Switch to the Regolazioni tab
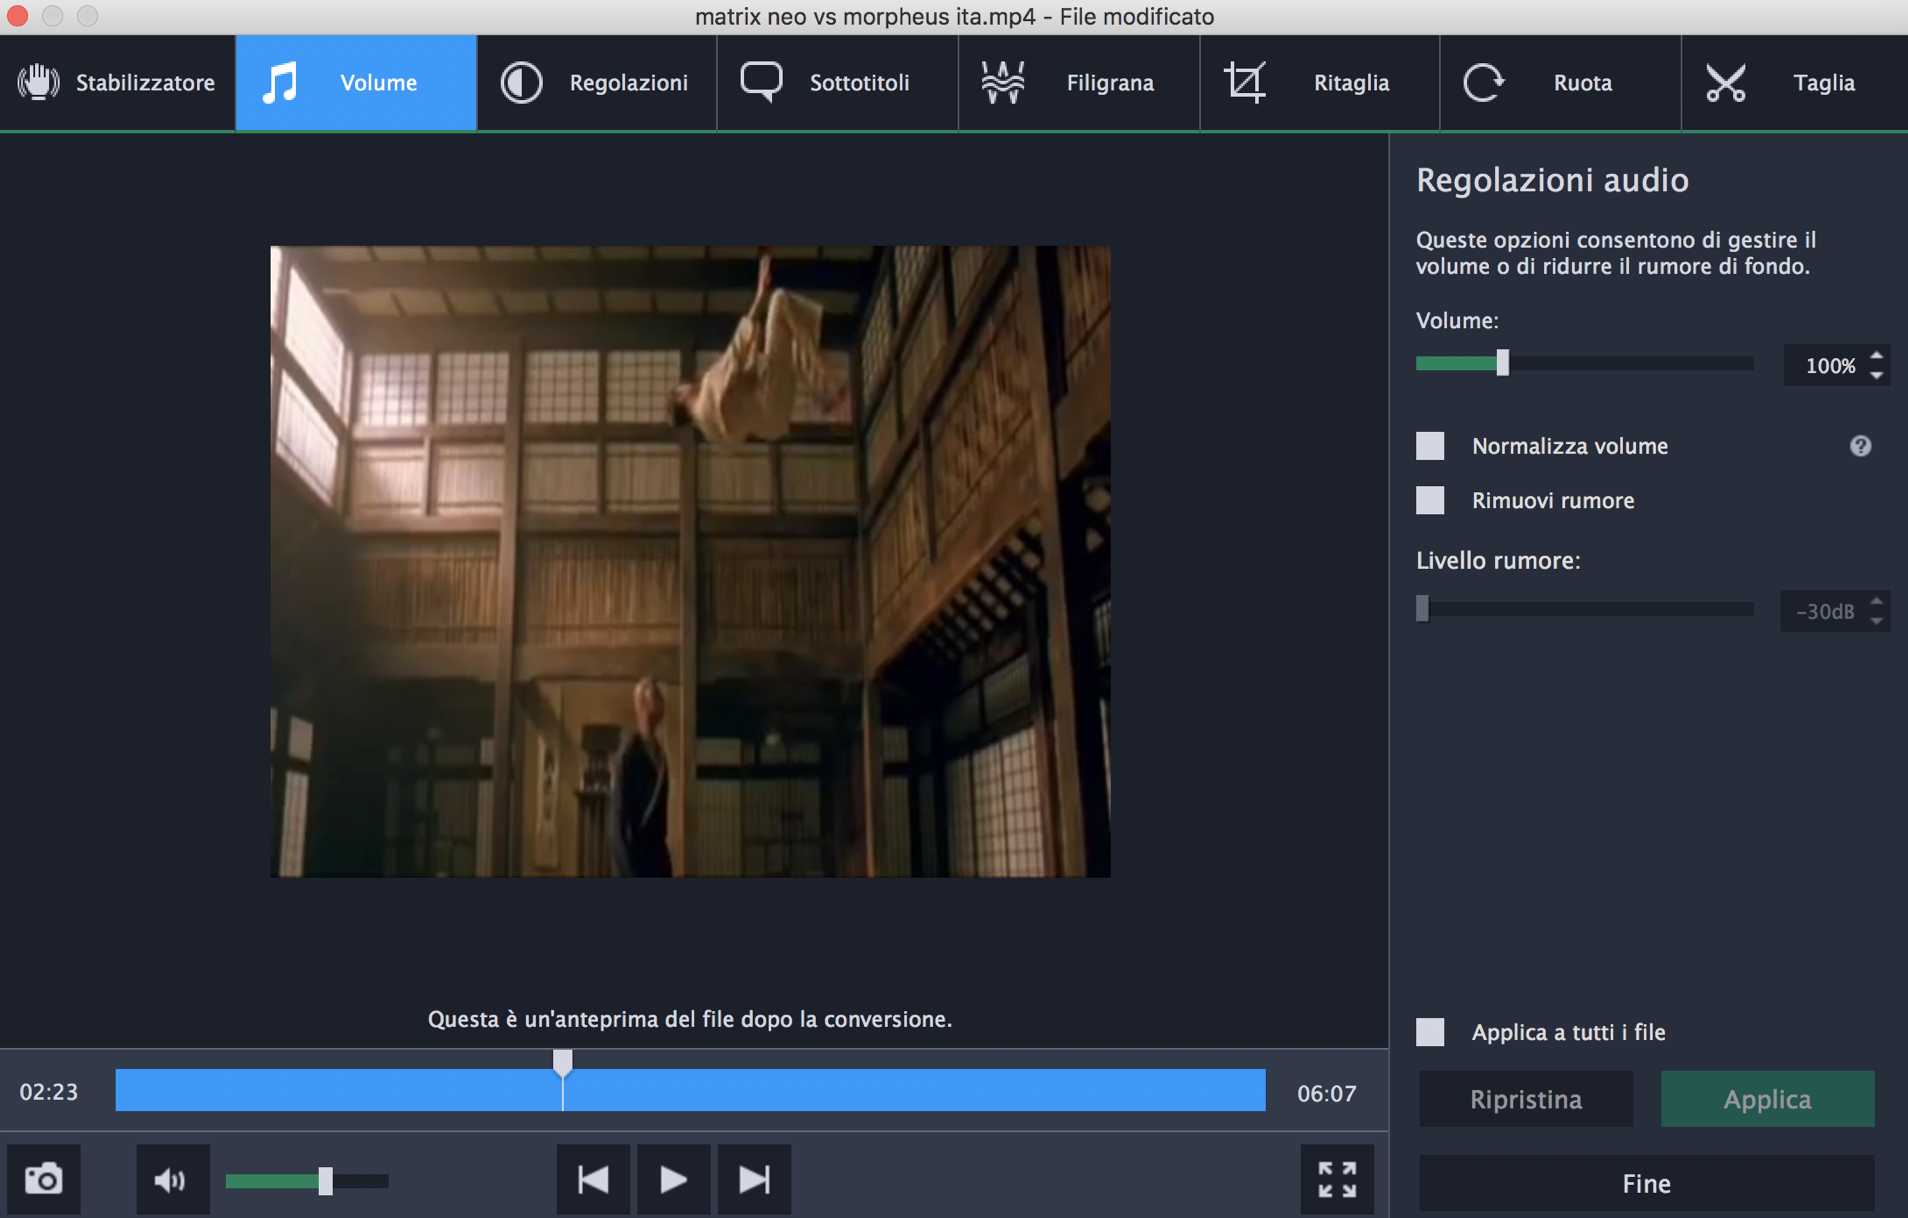 pos(597,83)
